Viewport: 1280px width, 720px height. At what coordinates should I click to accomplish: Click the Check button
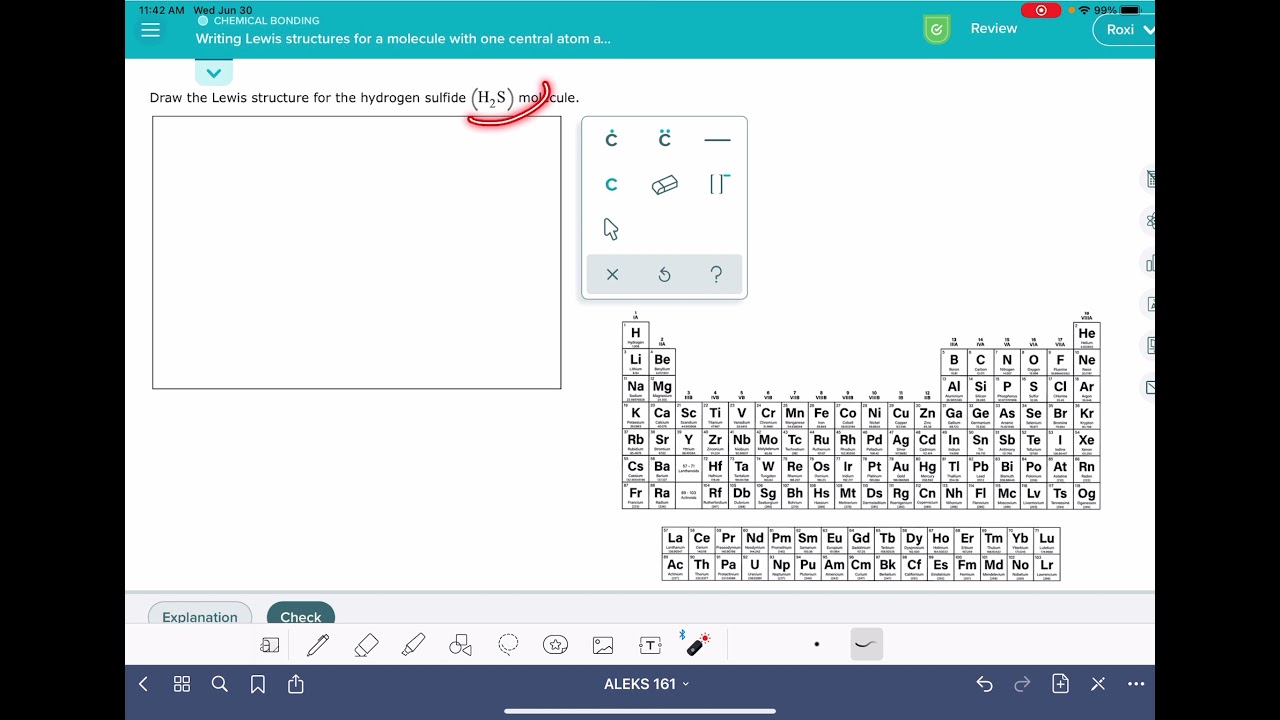[301, 616]
